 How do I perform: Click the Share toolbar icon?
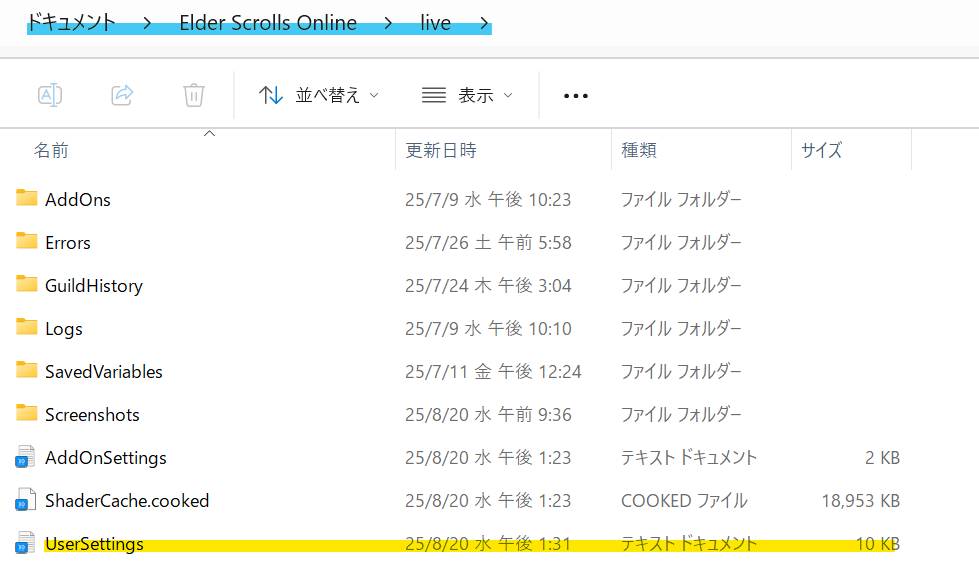122,96
